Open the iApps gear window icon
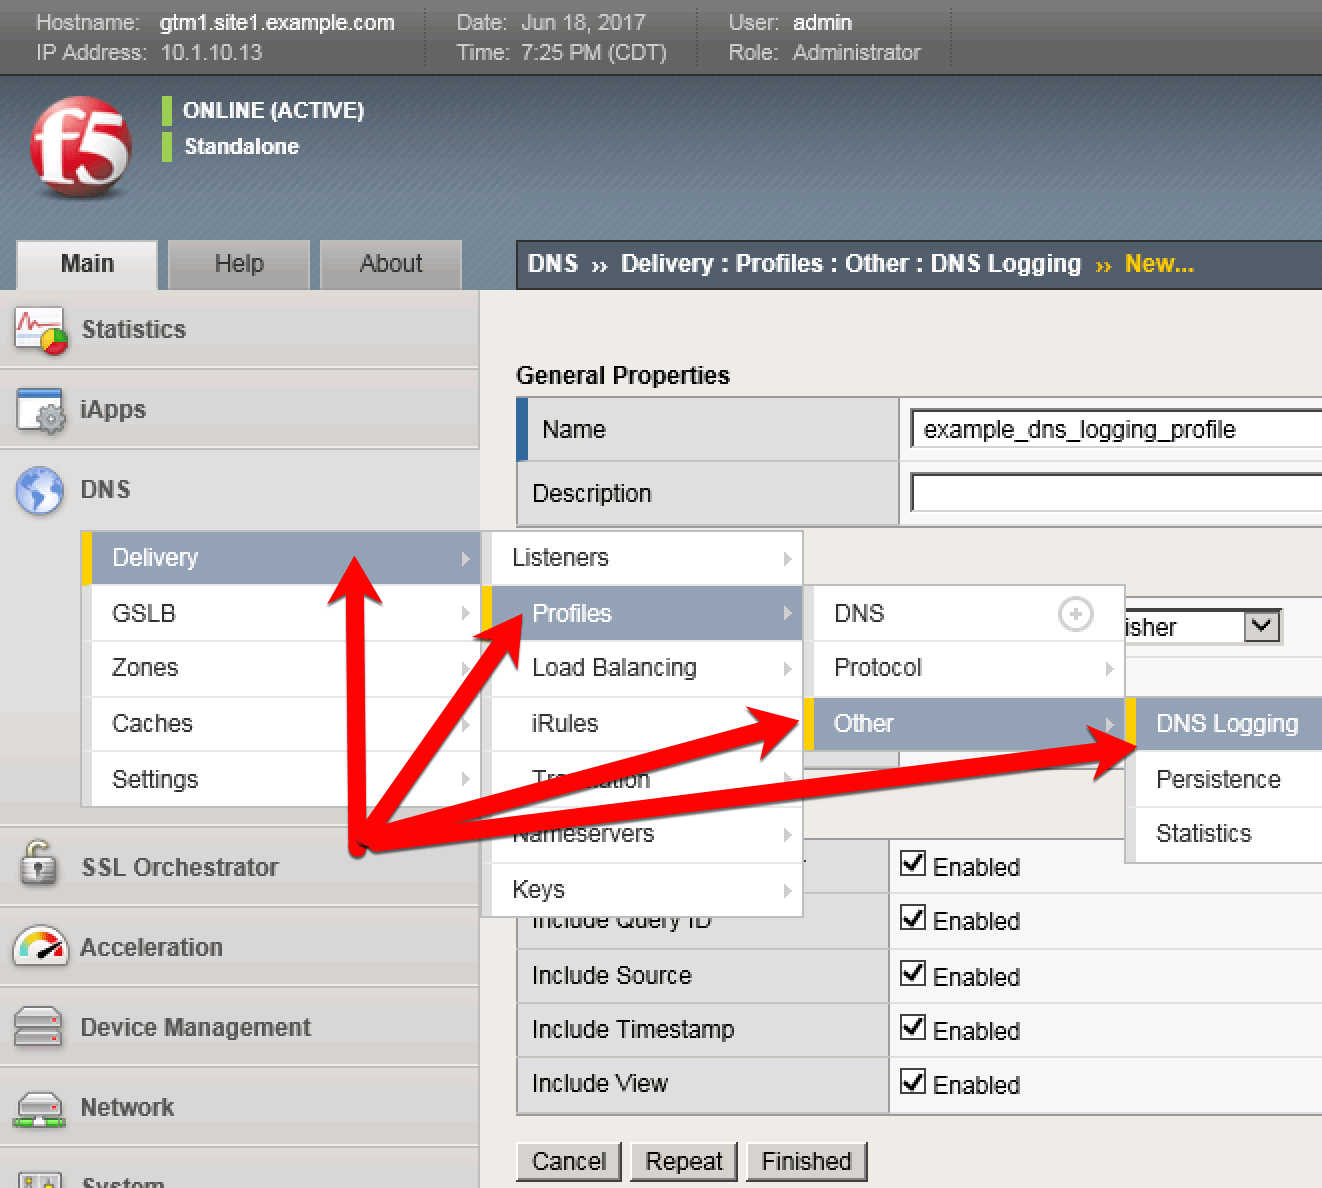 pos(41,411)
